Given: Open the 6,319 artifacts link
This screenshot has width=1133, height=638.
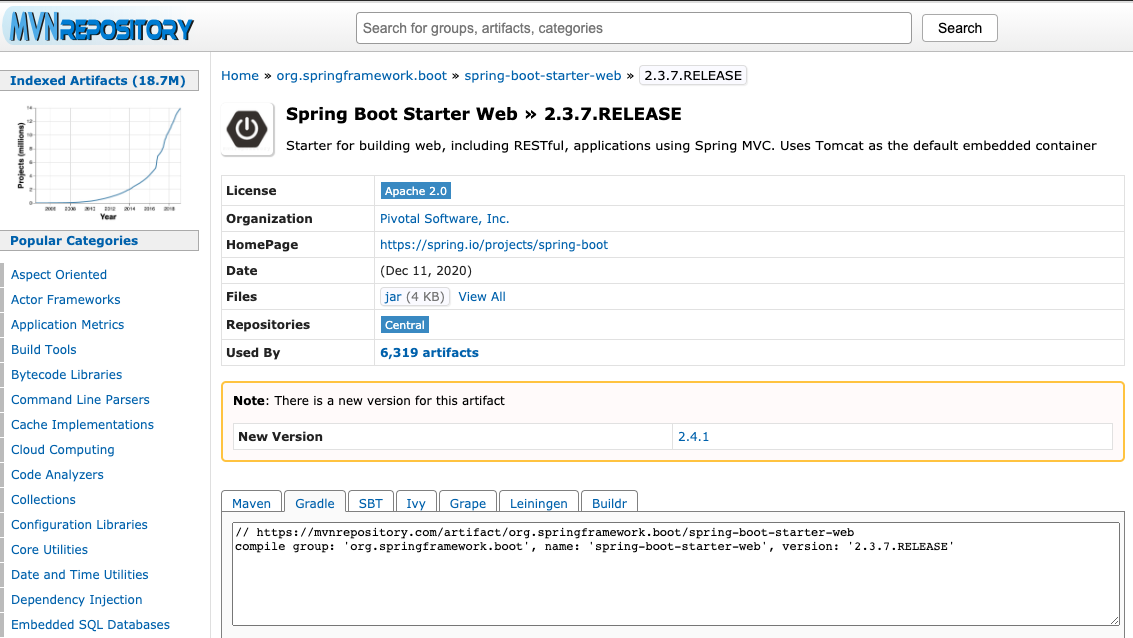Looking at the screenshot, I should click(429, 353).
